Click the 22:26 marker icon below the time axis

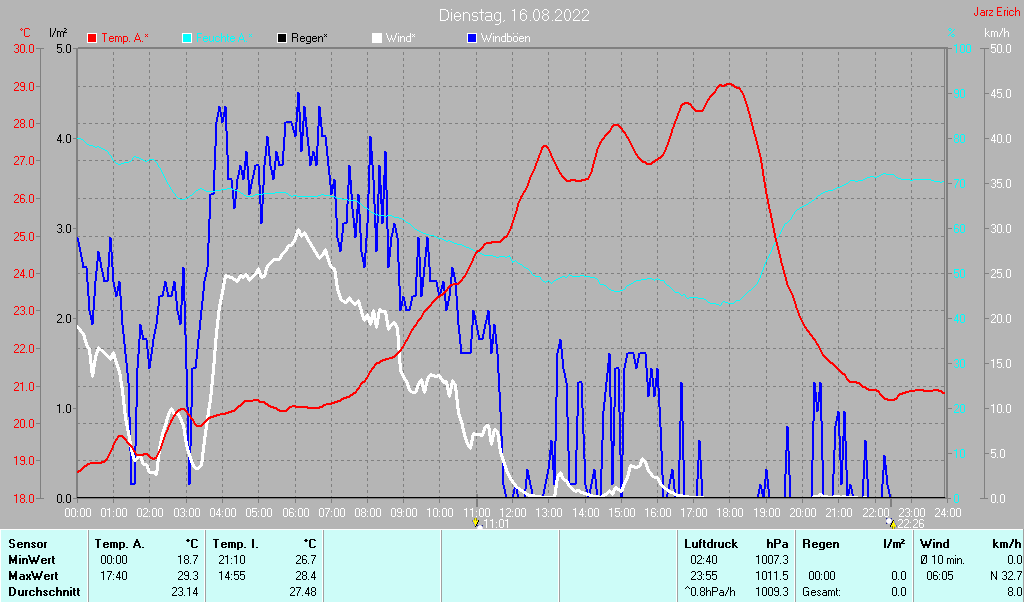click(891, 522)
